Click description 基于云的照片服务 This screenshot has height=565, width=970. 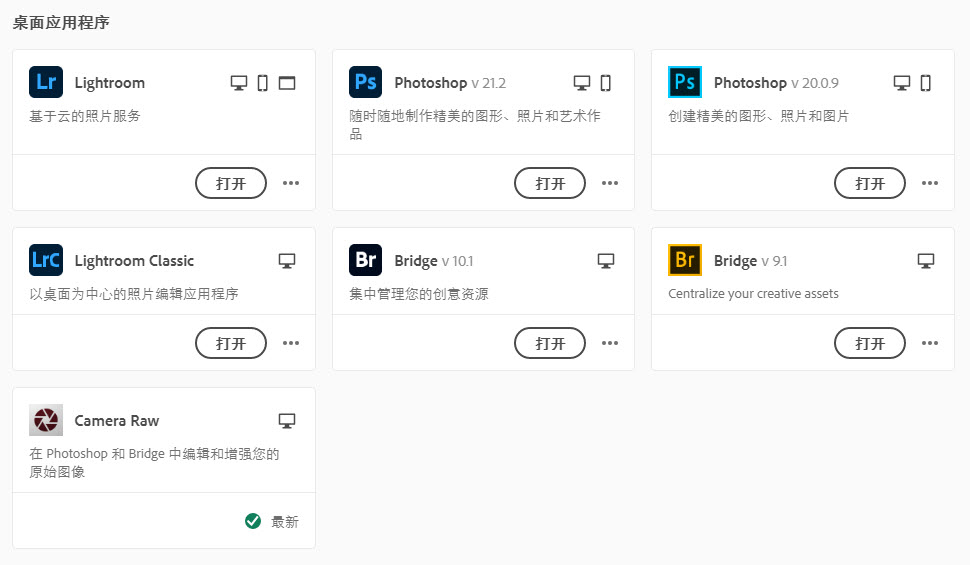pos(85,116)
